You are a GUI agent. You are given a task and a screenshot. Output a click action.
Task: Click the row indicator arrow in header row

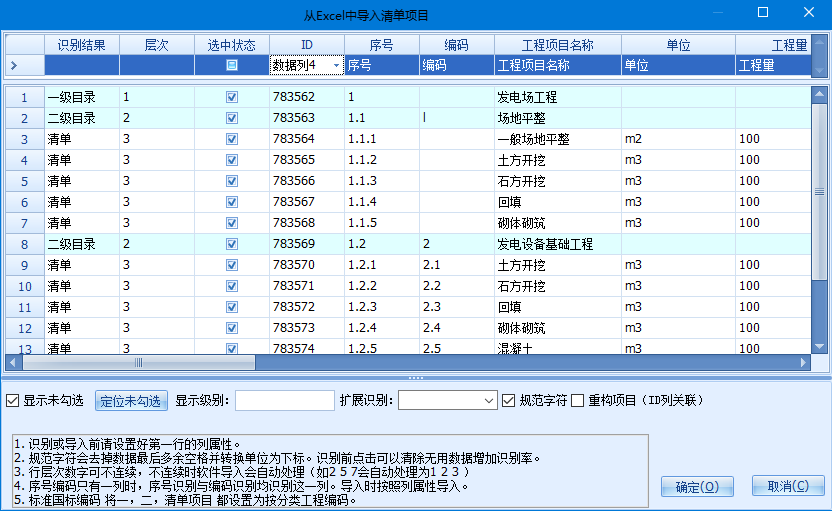tap(14, 65)
